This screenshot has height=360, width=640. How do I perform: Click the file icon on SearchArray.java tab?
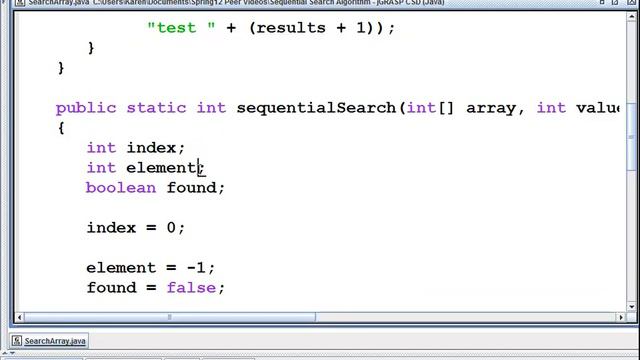tap(17, 341)
